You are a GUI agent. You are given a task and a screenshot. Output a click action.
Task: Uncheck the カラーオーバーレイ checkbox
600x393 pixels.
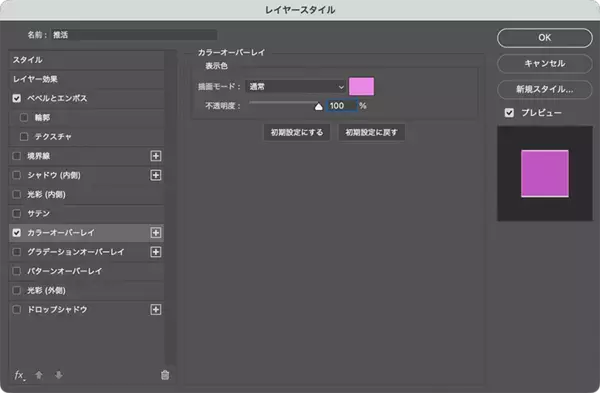point(16,233)
